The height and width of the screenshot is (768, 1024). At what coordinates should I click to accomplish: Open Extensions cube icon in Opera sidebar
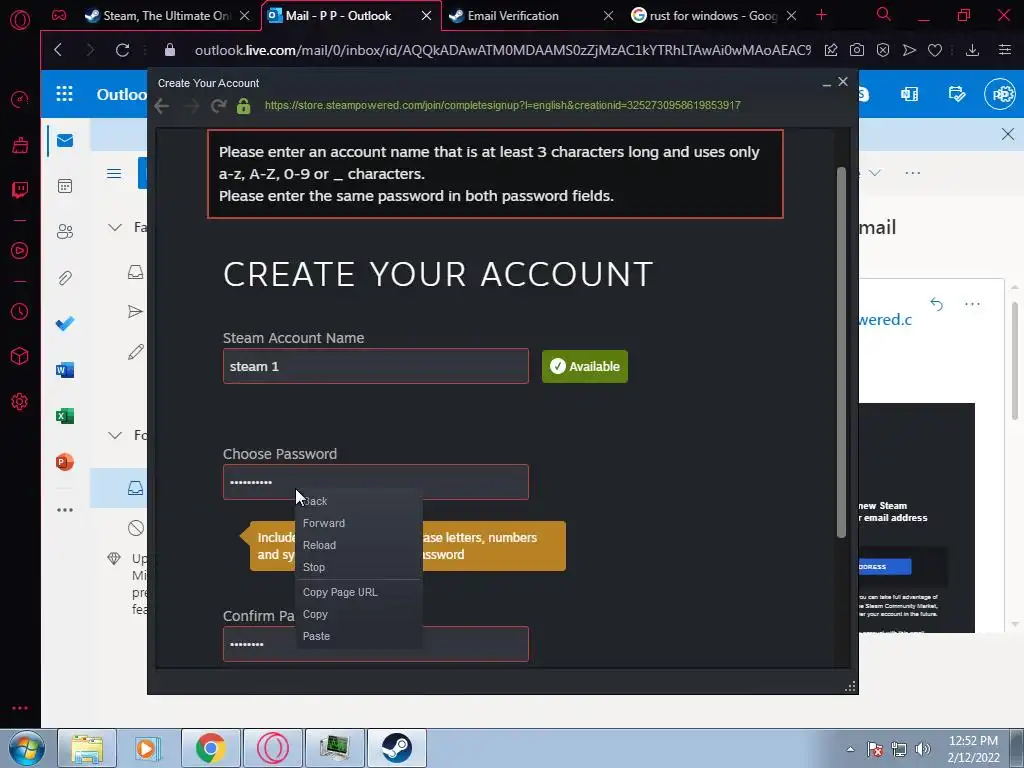[20, 356]
